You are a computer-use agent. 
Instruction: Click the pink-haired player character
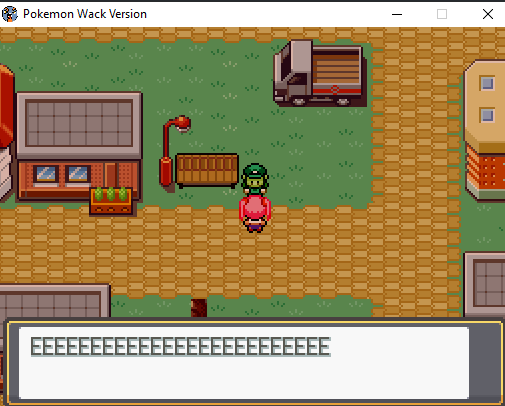pos(255,214)
